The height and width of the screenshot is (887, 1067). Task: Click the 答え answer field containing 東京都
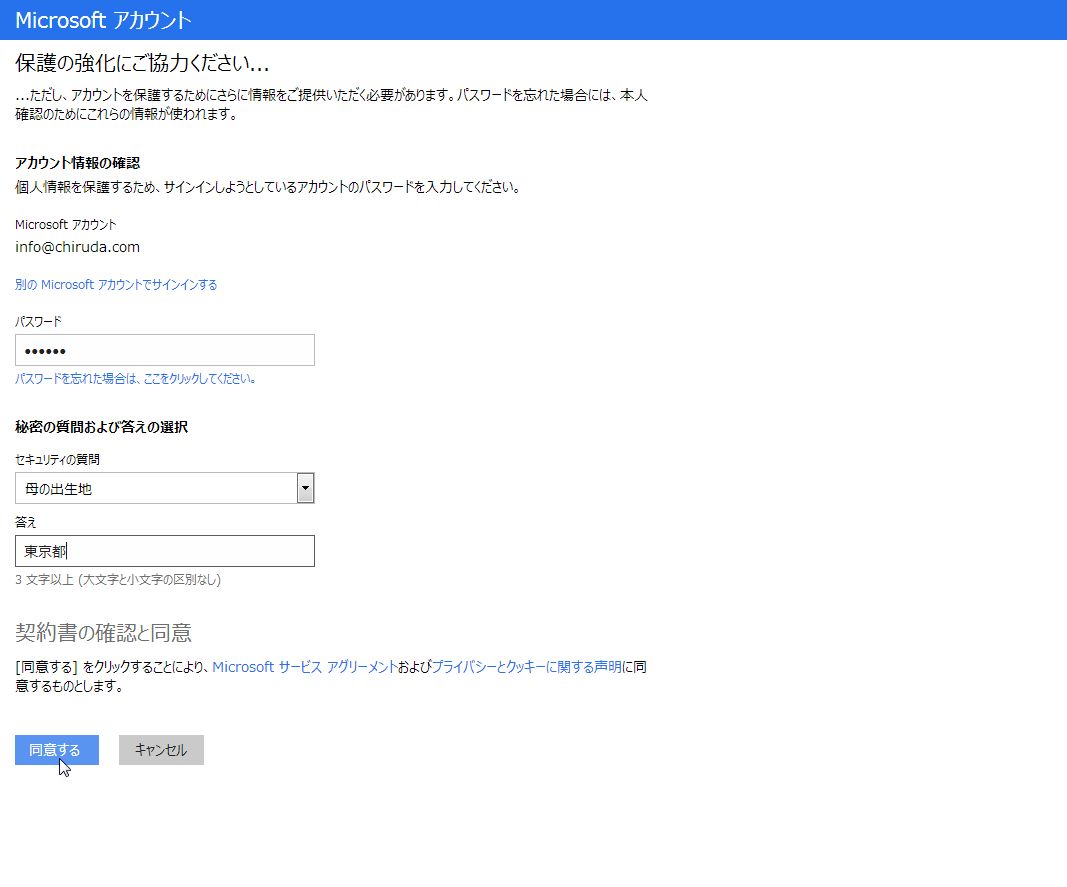165,551
